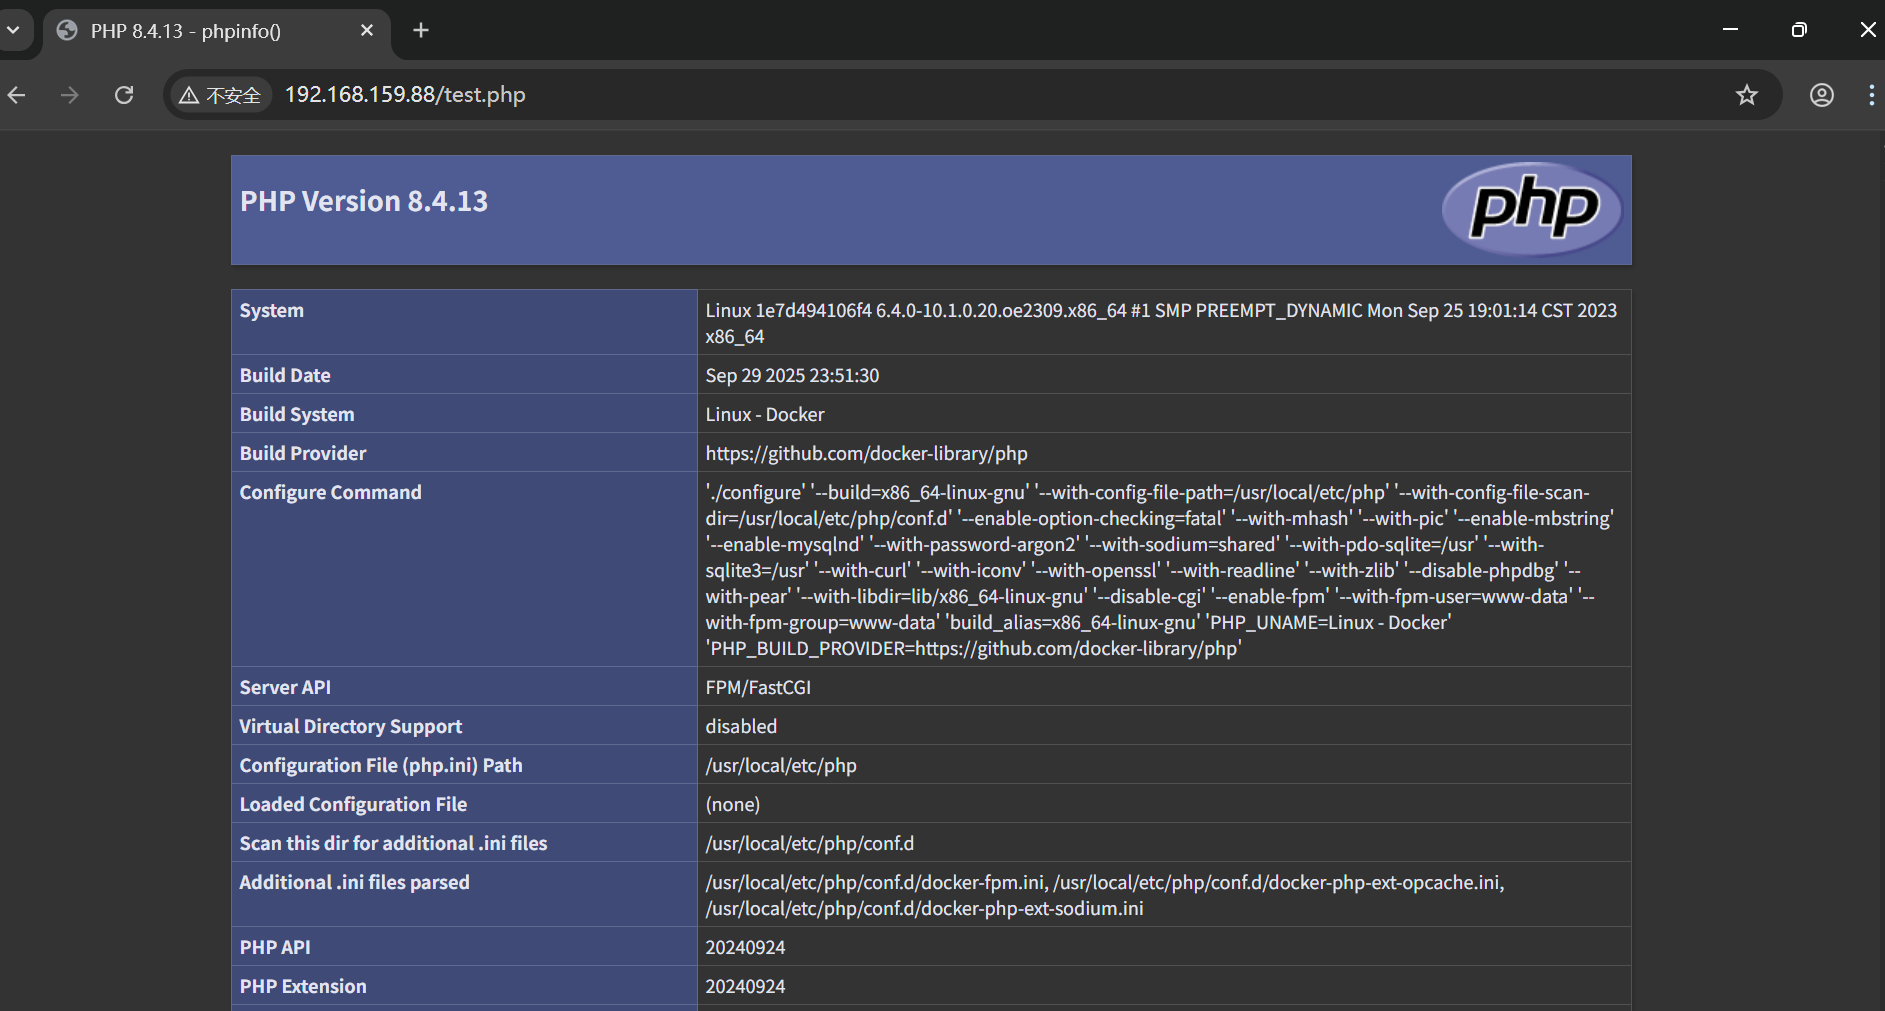Open a new tab with plus button

(x=421, y=30)
